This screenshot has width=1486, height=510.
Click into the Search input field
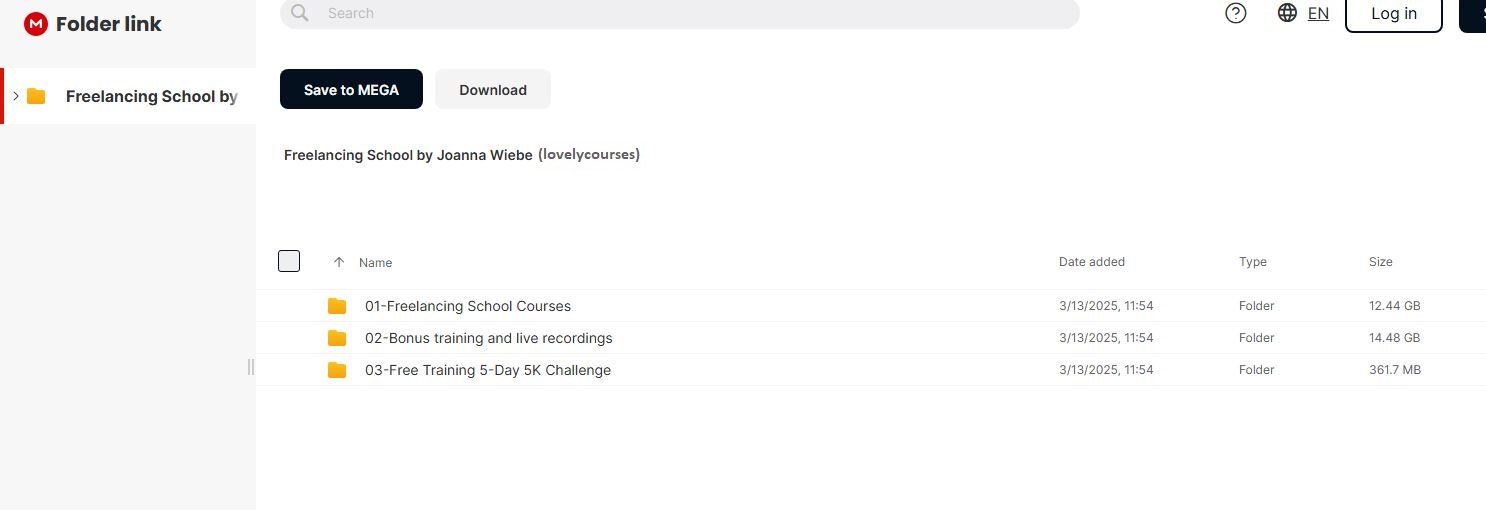[x=690, y=13]
